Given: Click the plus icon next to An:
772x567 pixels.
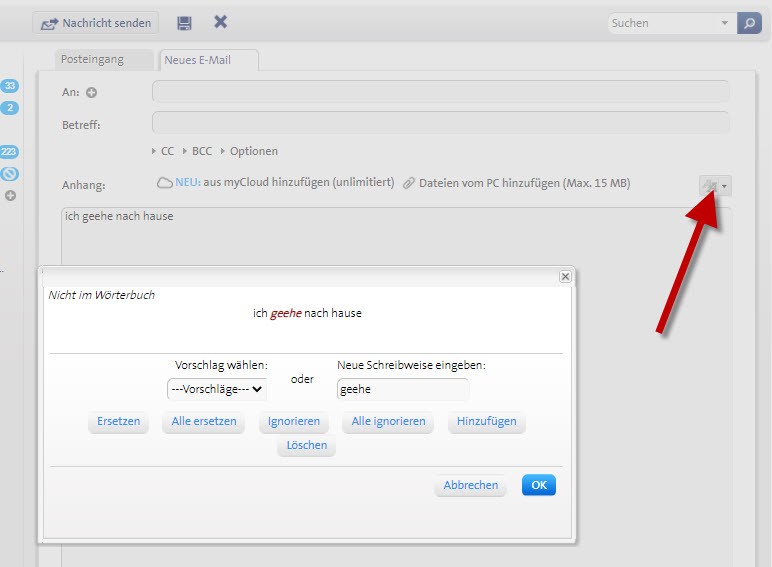Looking at the screenshot, I should pos(91,93).
